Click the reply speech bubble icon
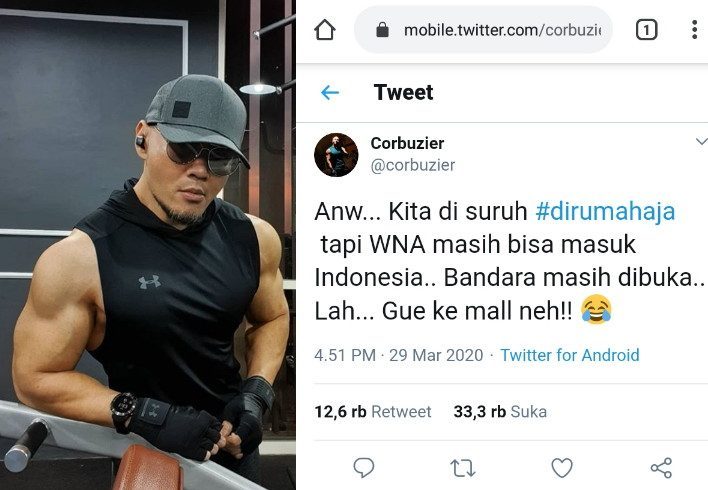 [363, 467]
